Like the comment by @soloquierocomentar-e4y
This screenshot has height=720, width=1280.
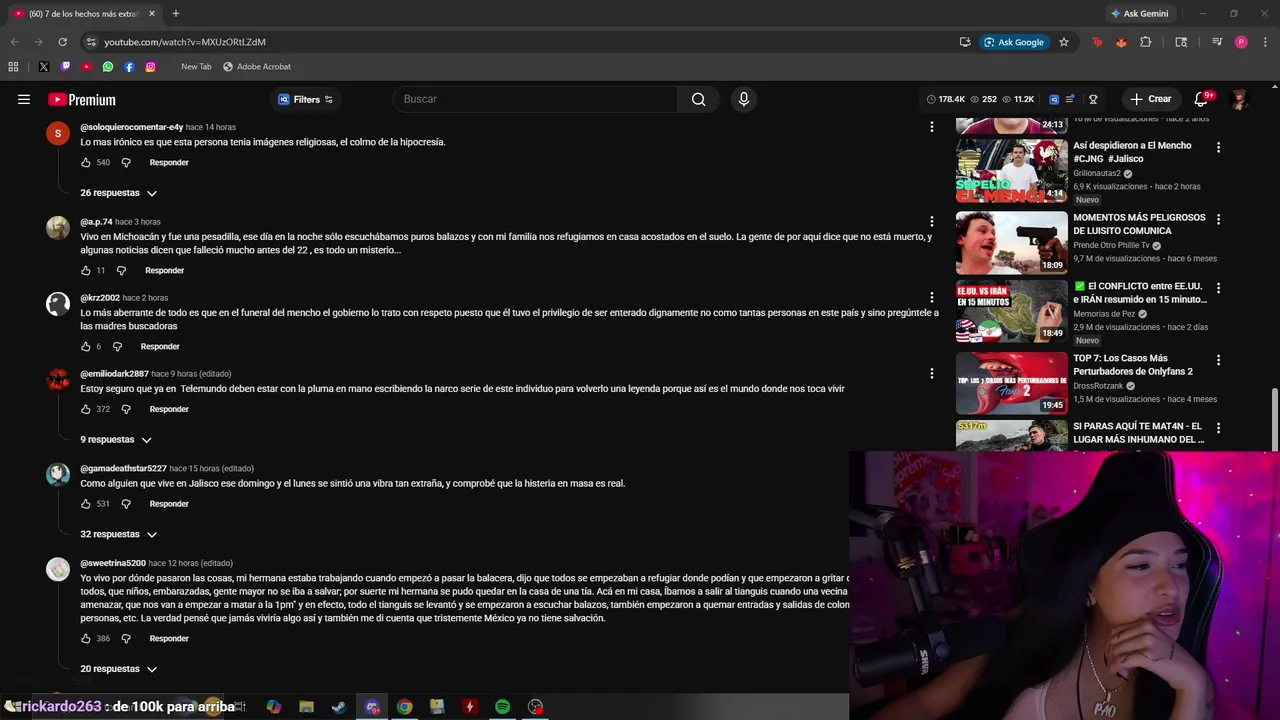tap(86, 162)
